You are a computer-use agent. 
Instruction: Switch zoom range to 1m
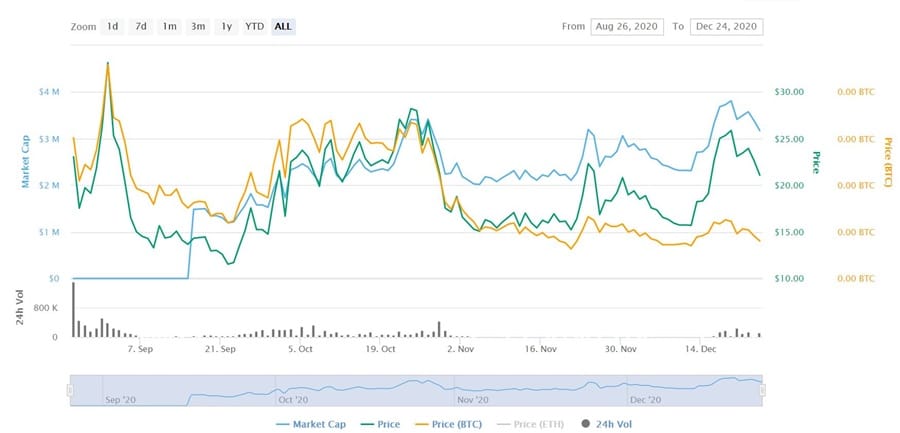[169, 26]
